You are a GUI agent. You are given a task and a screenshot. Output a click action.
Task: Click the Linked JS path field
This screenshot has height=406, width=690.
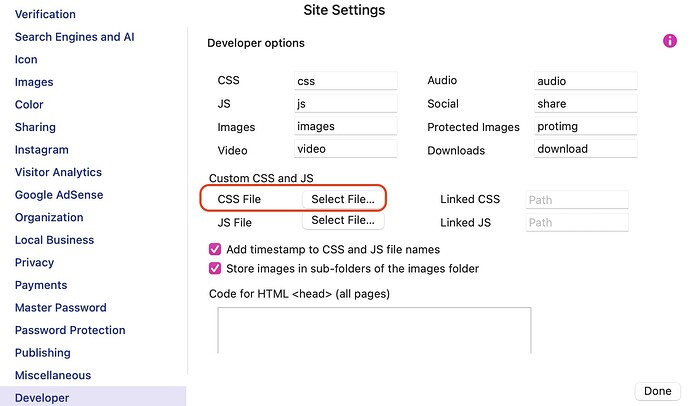pos(577,223)
